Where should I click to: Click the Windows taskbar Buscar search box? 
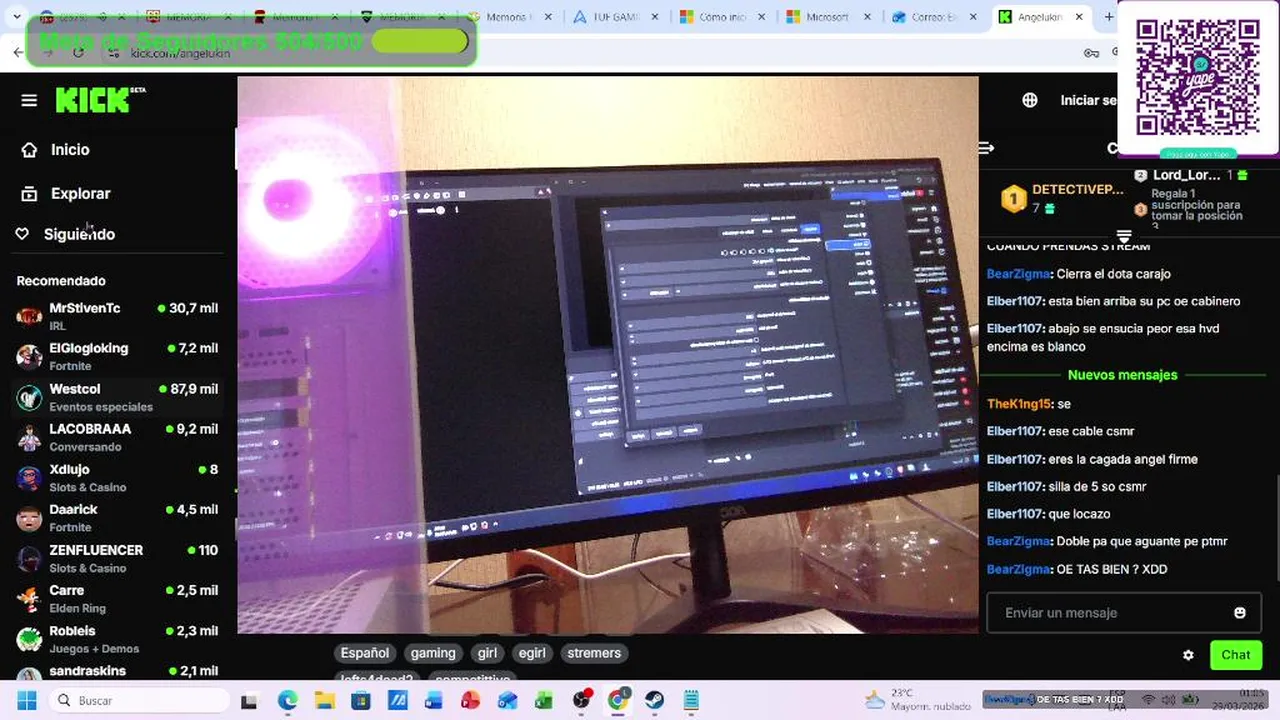pos(138,701)
